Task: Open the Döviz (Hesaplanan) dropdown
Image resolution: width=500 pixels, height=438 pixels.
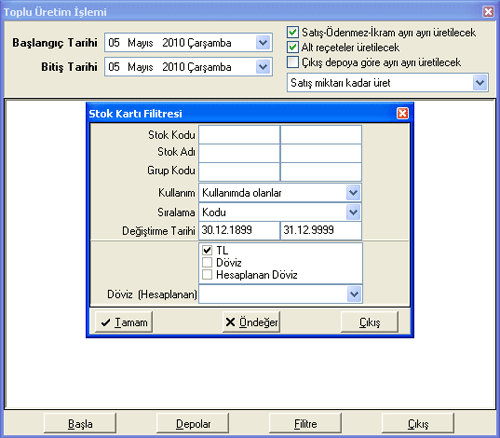Action: coord(354,294)
